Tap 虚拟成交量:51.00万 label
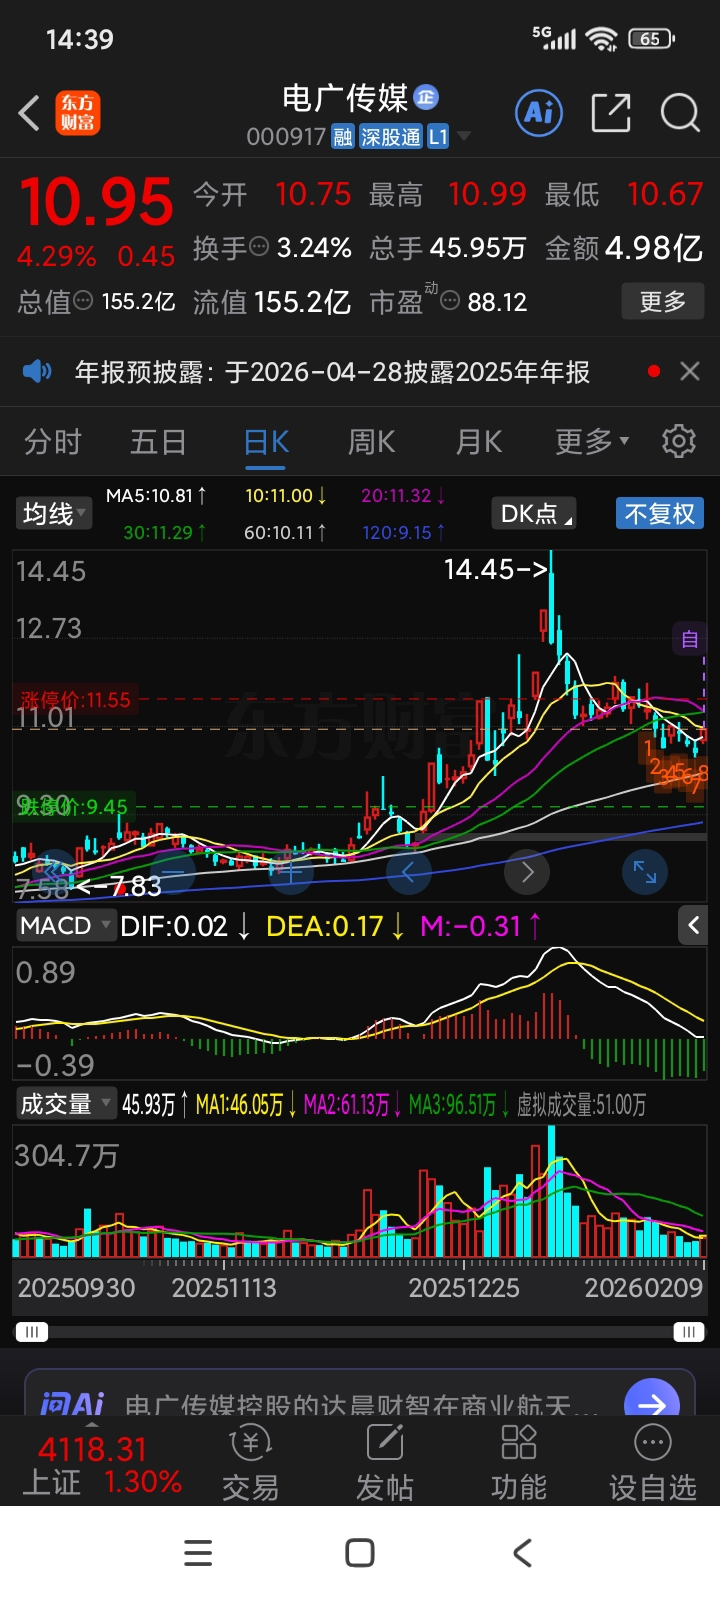The height and width of the screenshot is (1600, 720). click(x=581, y=1105)
